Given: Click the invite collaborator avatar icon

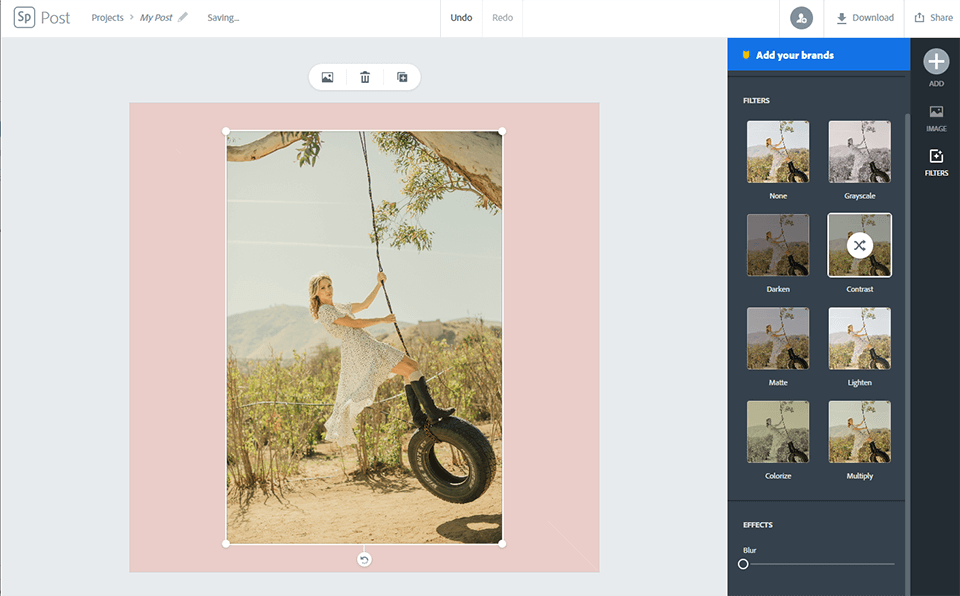Looking at the screenshot, I should (801, 18).
